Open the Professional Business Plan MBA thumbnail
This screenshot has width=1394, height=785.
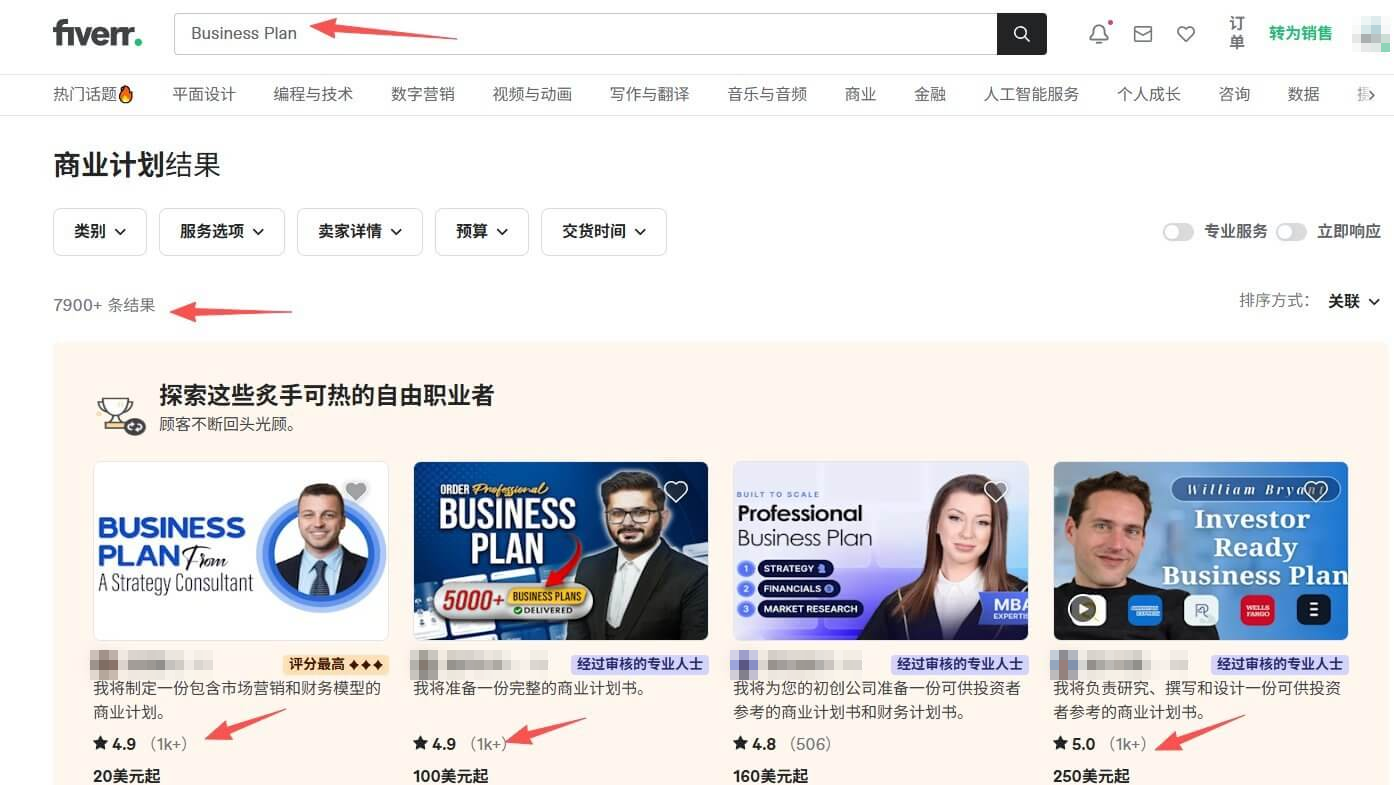pos(881,551)
